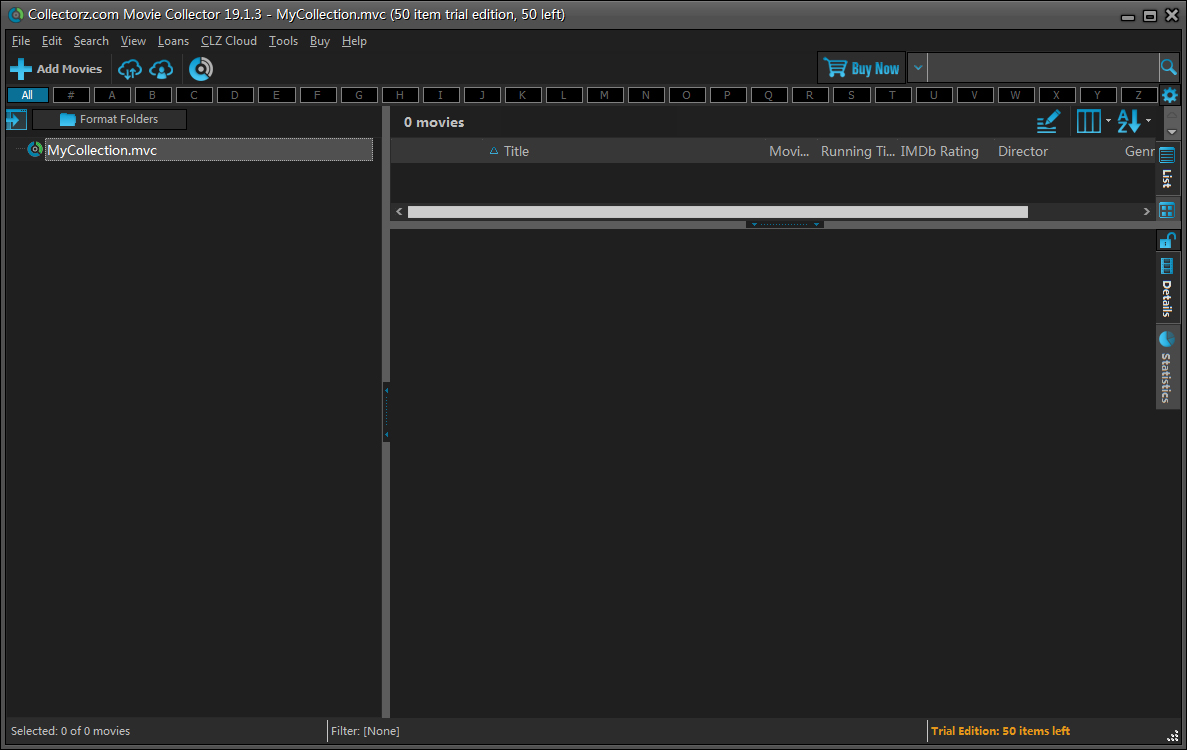Open the CLZ Cloud menu
This screenshot has height=750, width=1187.
[229, 41]
